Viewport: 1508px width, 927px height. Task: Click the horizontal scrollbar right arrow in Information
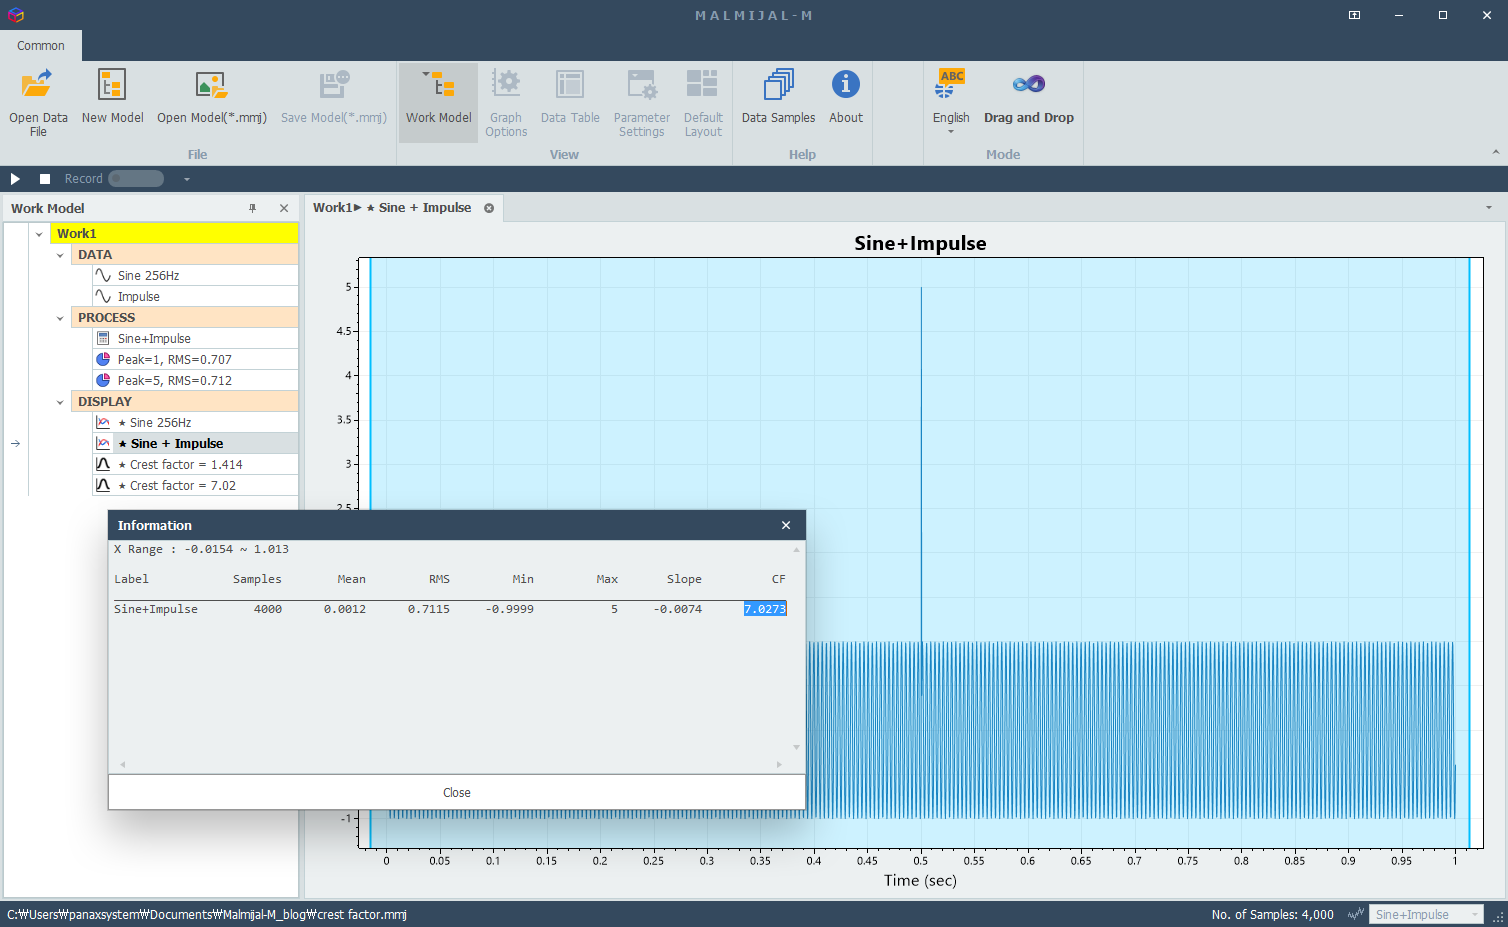click(779, 765)
